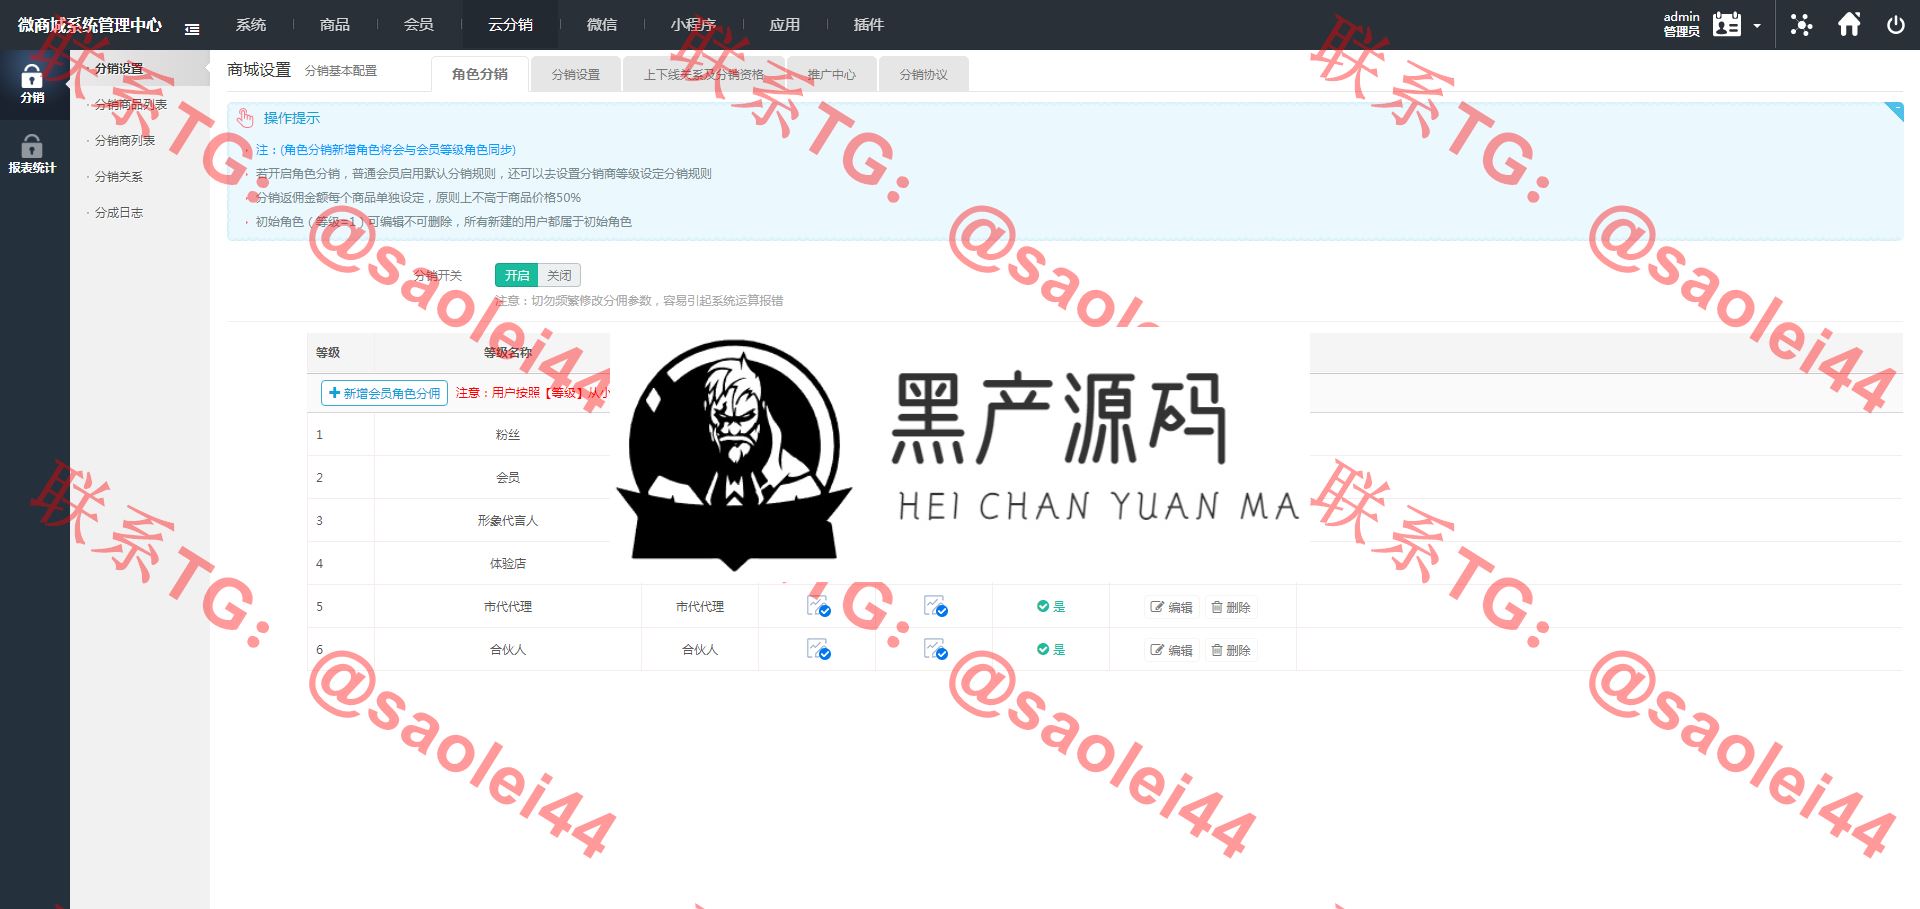Turn off distribution with the 关闭 switch
Image resolution: width=1920 pixels, height=909 pixels.
[559, 275]
